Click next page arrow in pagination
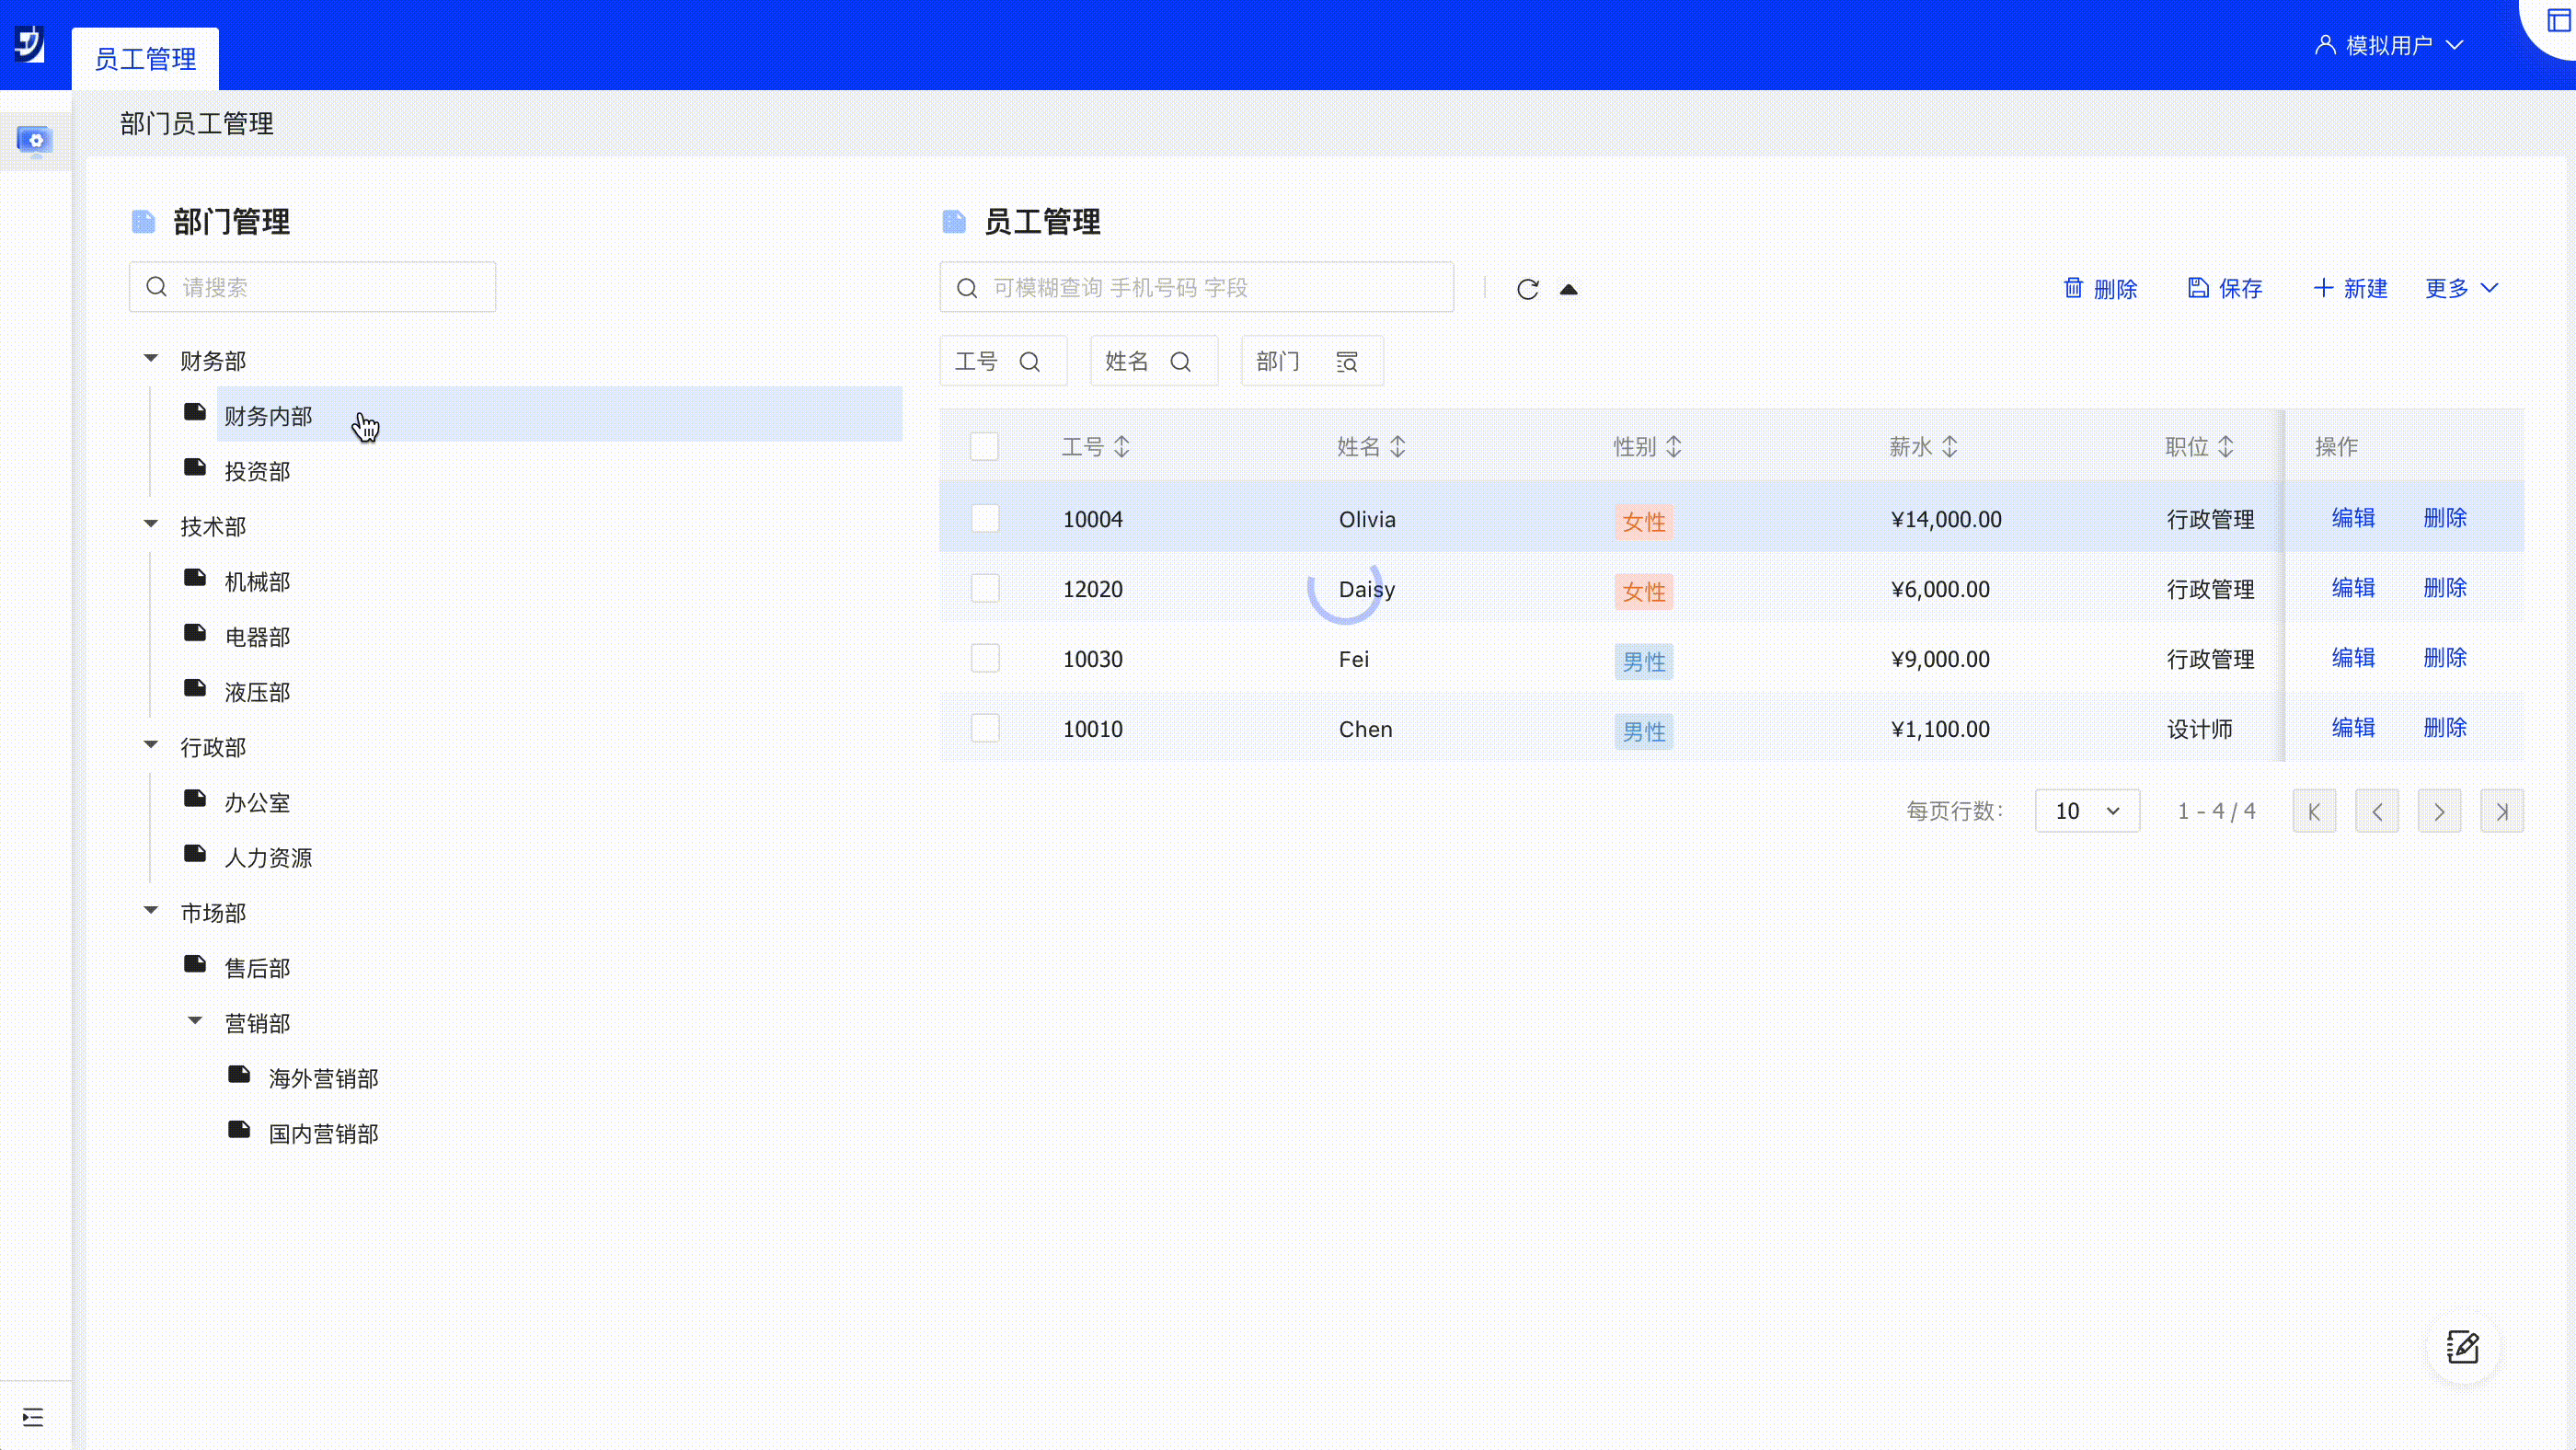This screenshot has width=2576, height=1450. click(2439, 811)
